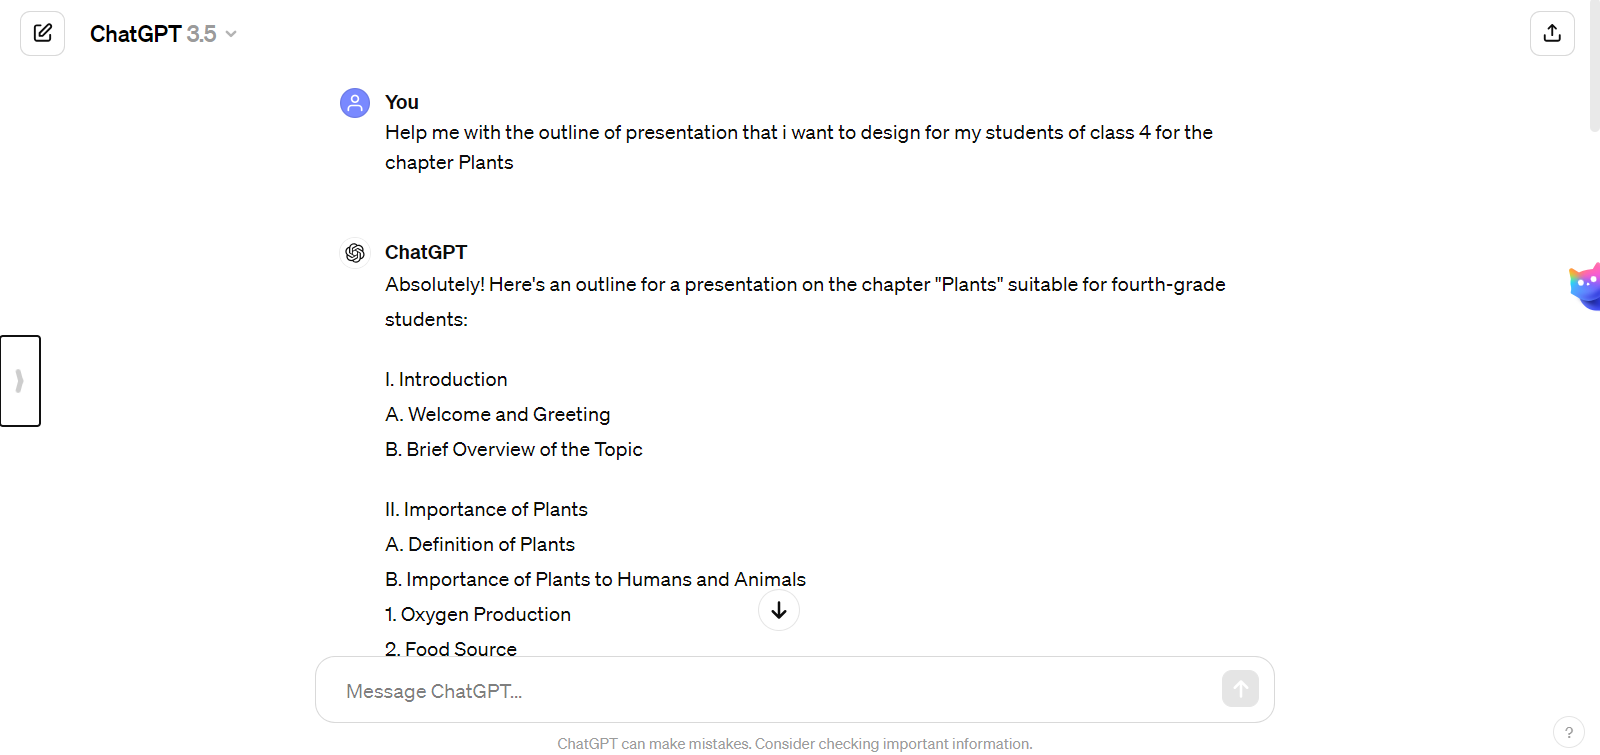
Task: Expand the sidebar using left edge handle
Action: [20, 381]
